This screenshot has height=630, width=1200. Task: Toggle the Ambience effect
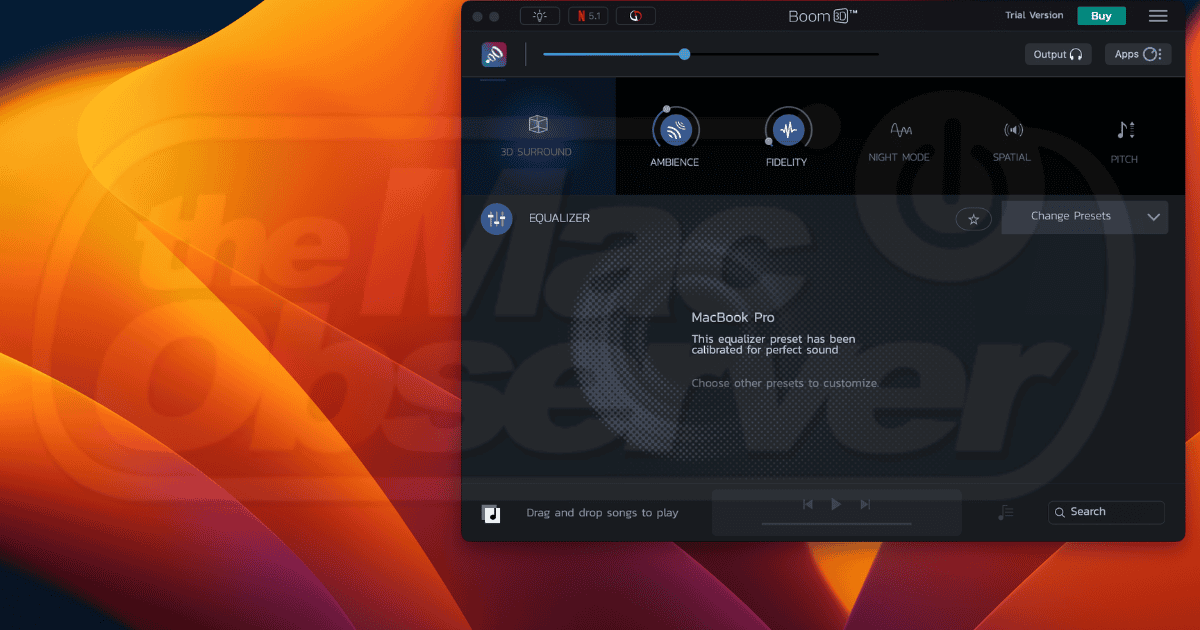(x=675, y=130)
